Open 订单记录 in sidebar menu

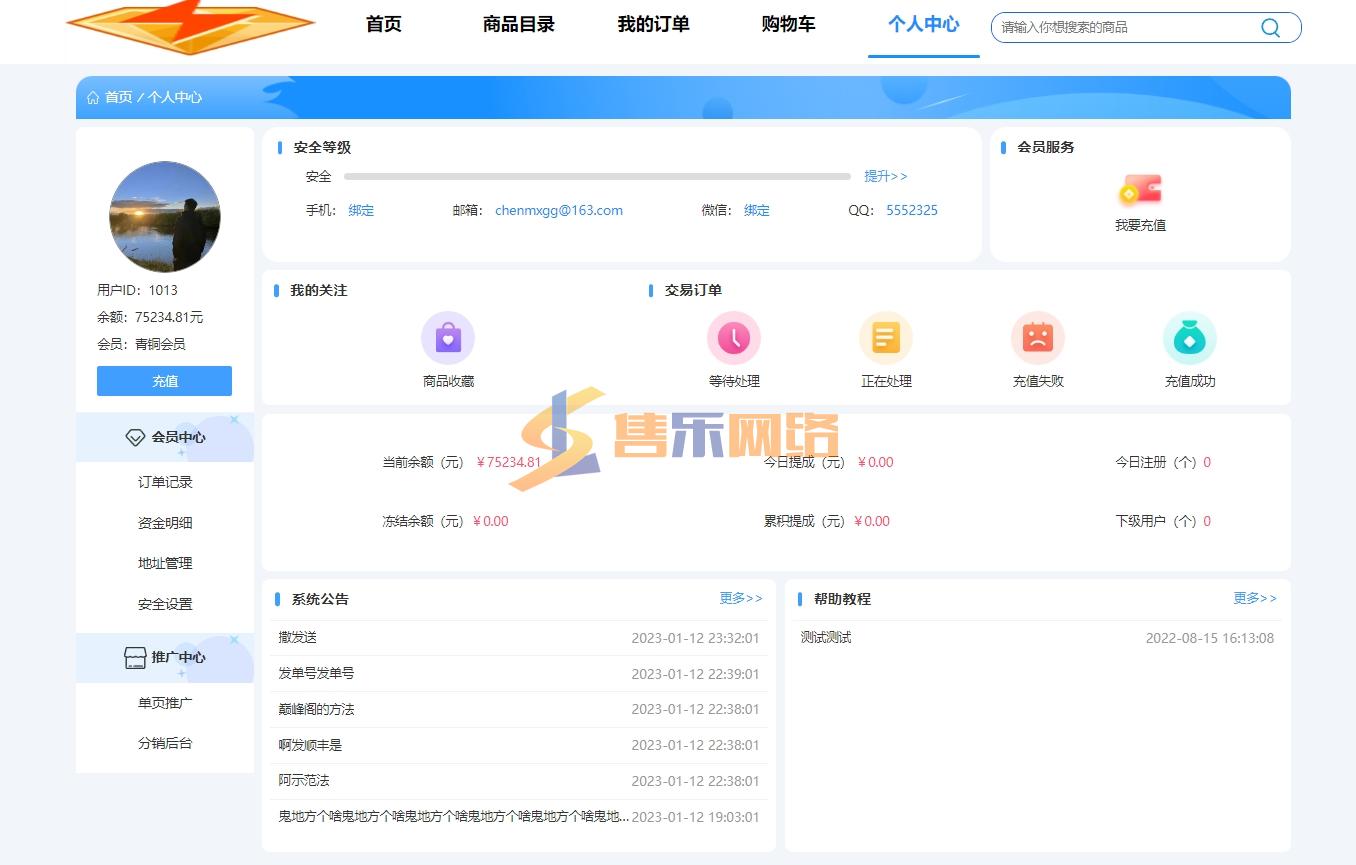point(165,482)
